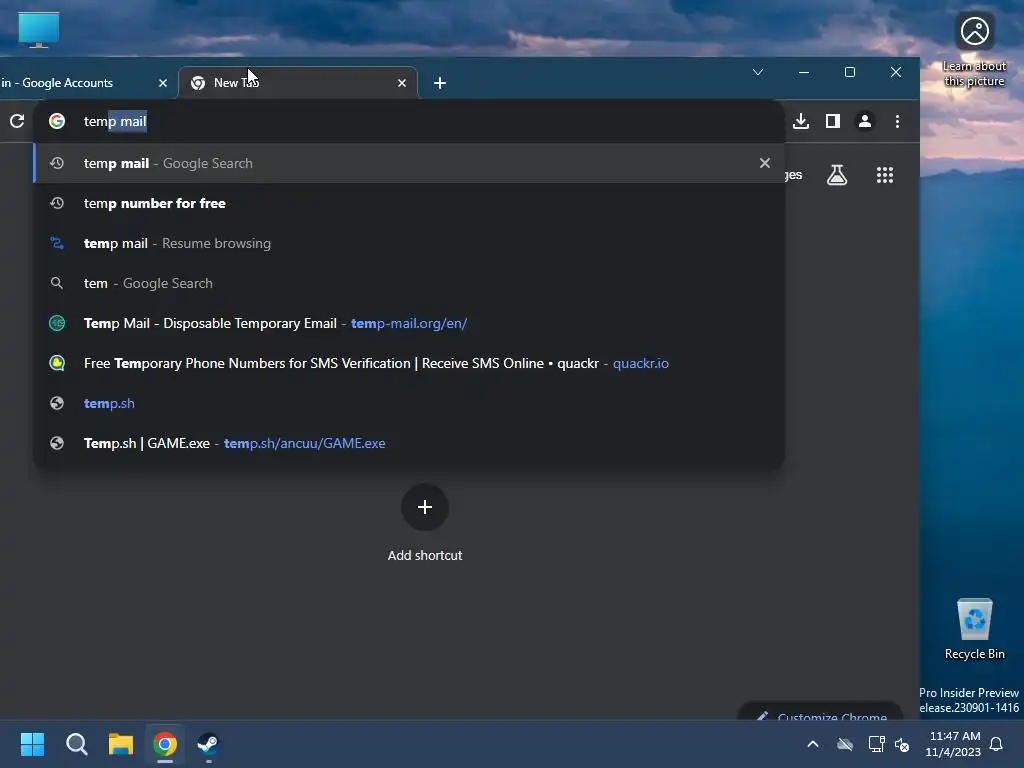Screen dimensions: 1024x768
Task: Click the network icon in the system tray
Action: point(876,744)
